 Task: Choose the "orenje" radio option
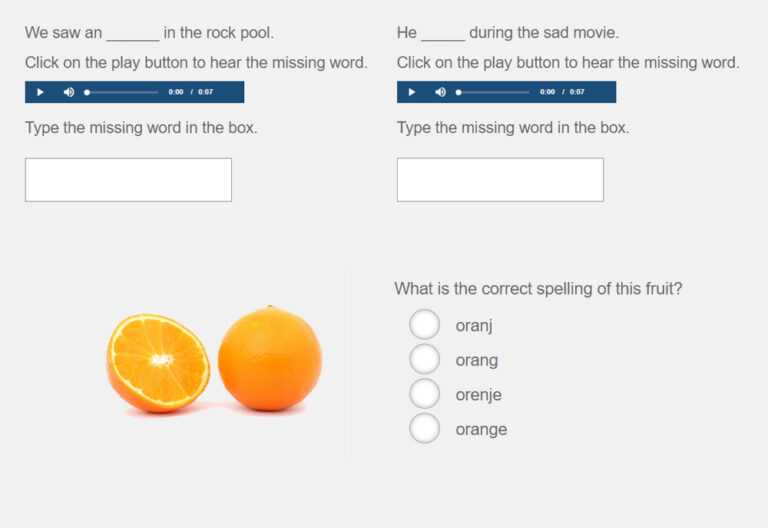[425, 394]
